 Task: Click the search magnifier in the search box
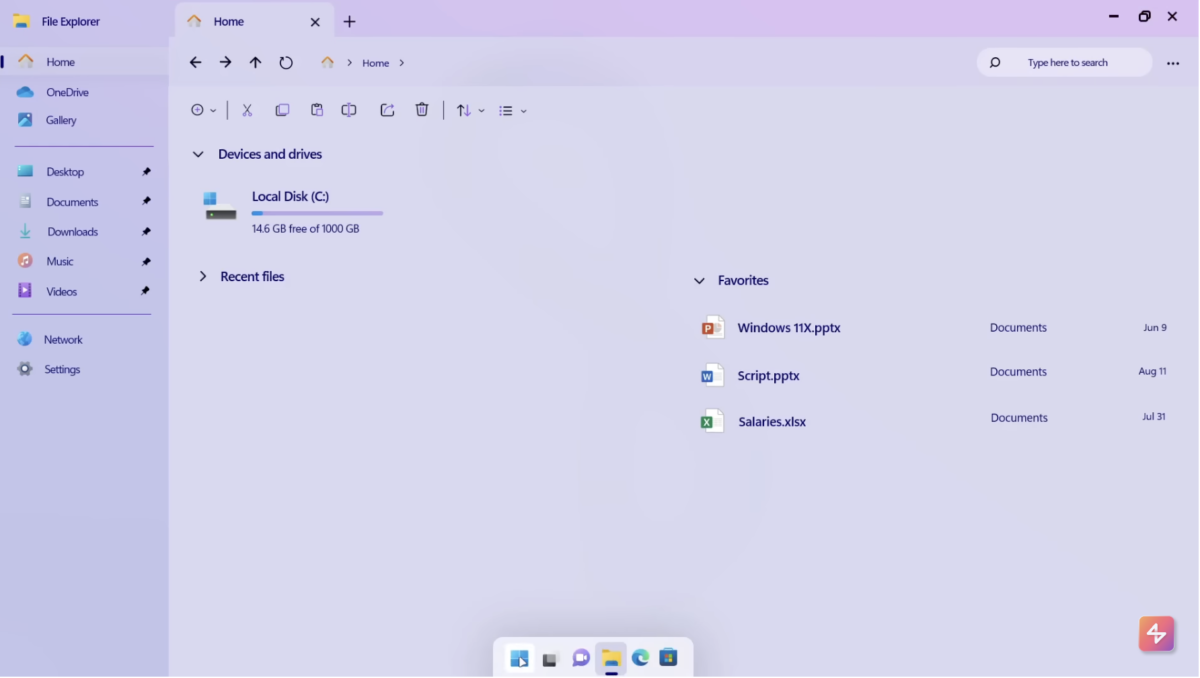994,62
